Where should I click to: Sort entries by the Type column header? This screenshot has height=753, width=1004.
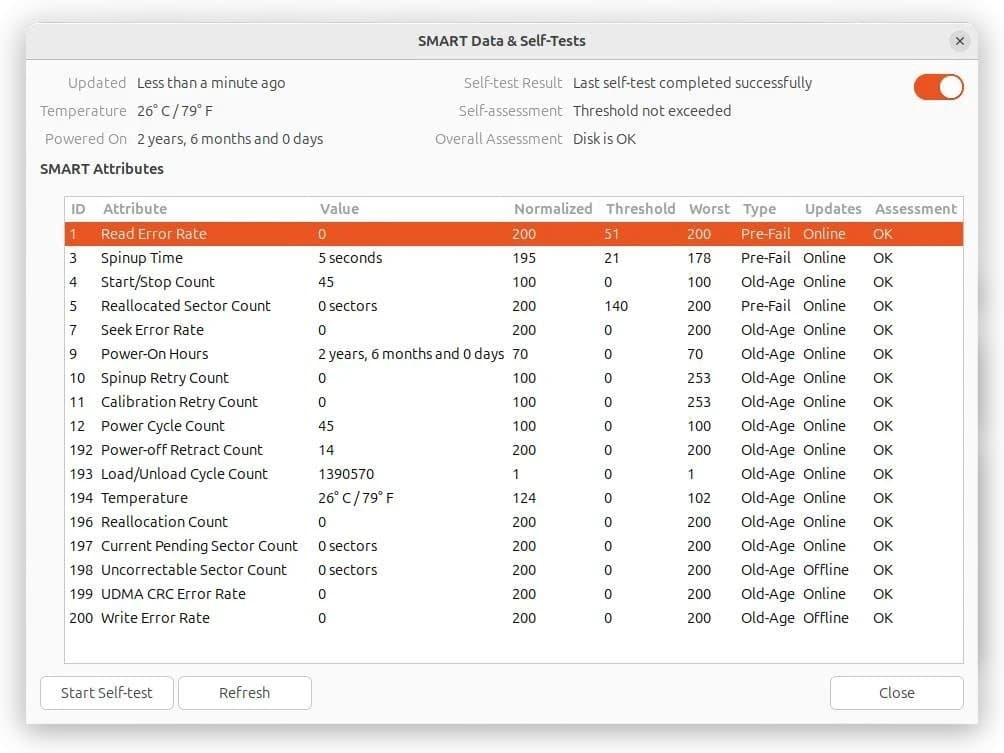760,208
